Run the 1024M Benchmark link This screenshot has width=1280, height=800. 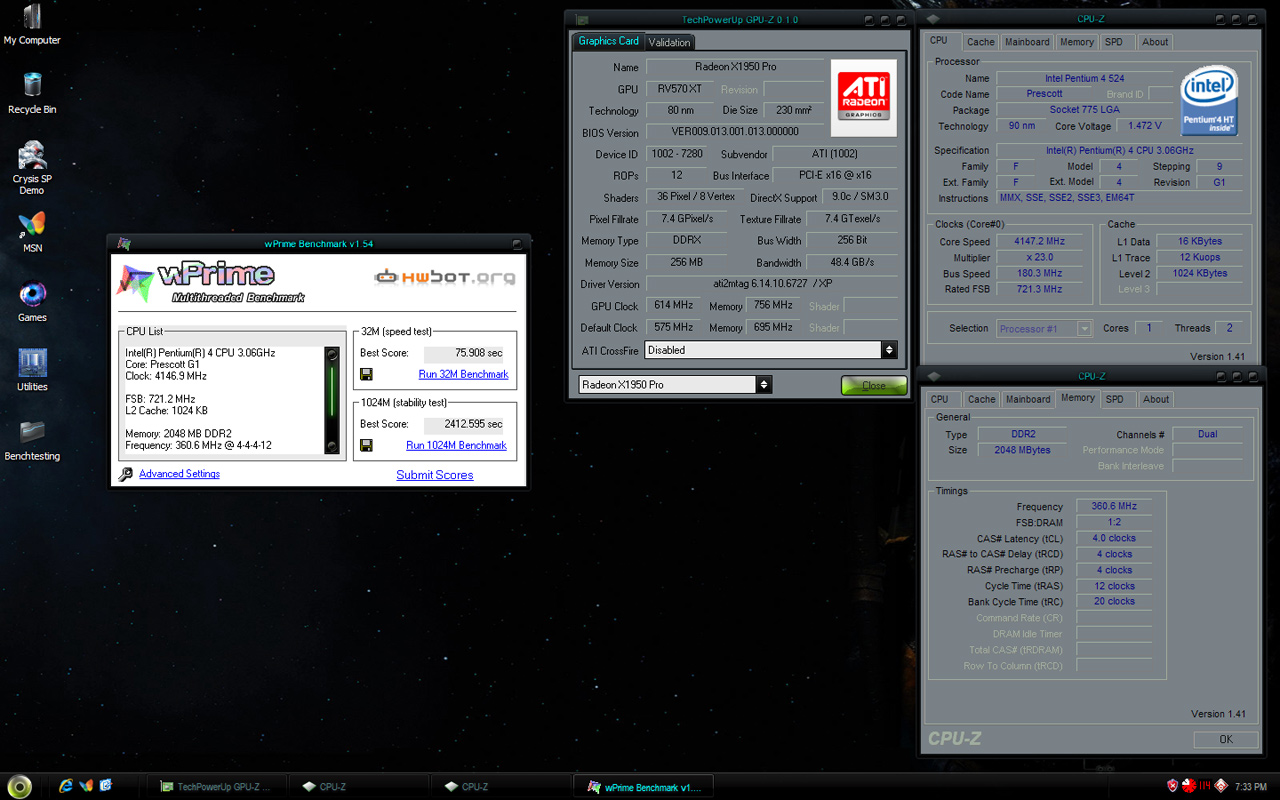pos(456,445)
